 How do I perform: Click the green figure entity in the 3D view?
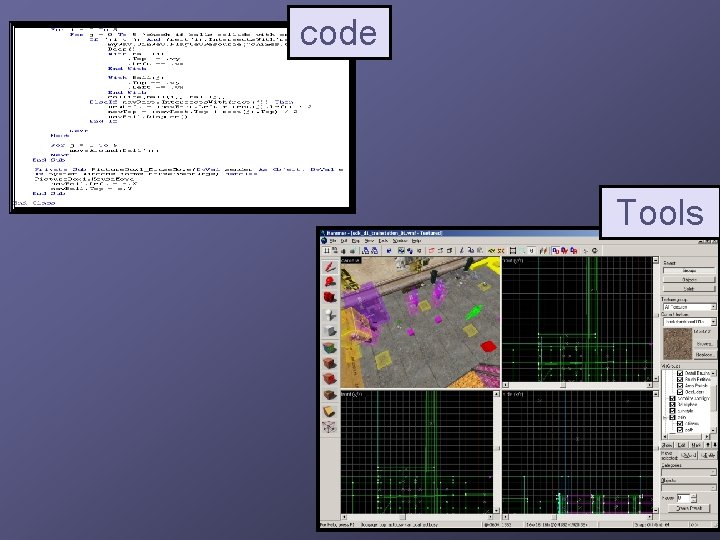click(x=474, y=312)
